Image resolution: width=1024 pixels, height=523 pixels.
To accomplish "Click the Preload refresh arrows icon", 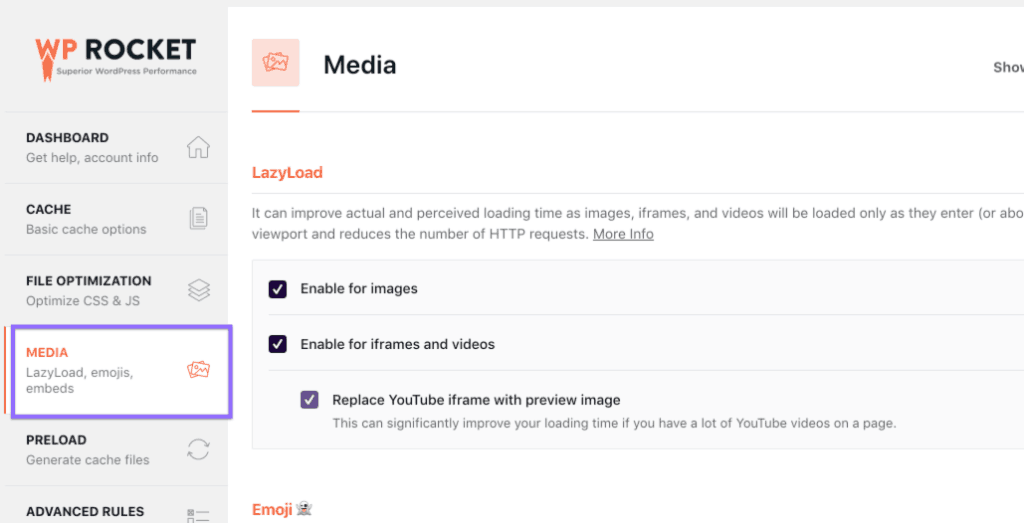I will coord(199,449).
